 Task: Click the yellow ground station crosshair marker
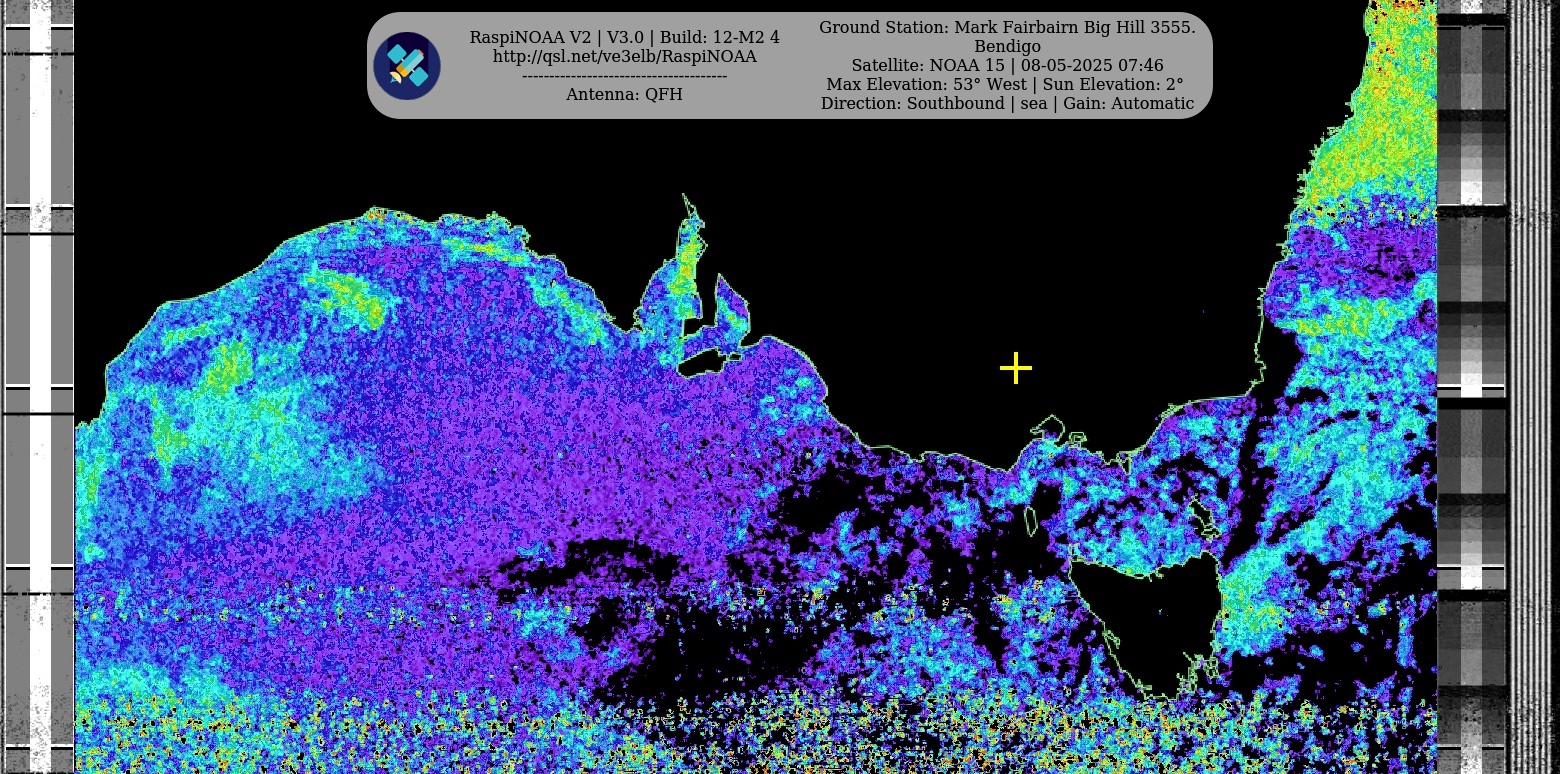point(1015,368)
